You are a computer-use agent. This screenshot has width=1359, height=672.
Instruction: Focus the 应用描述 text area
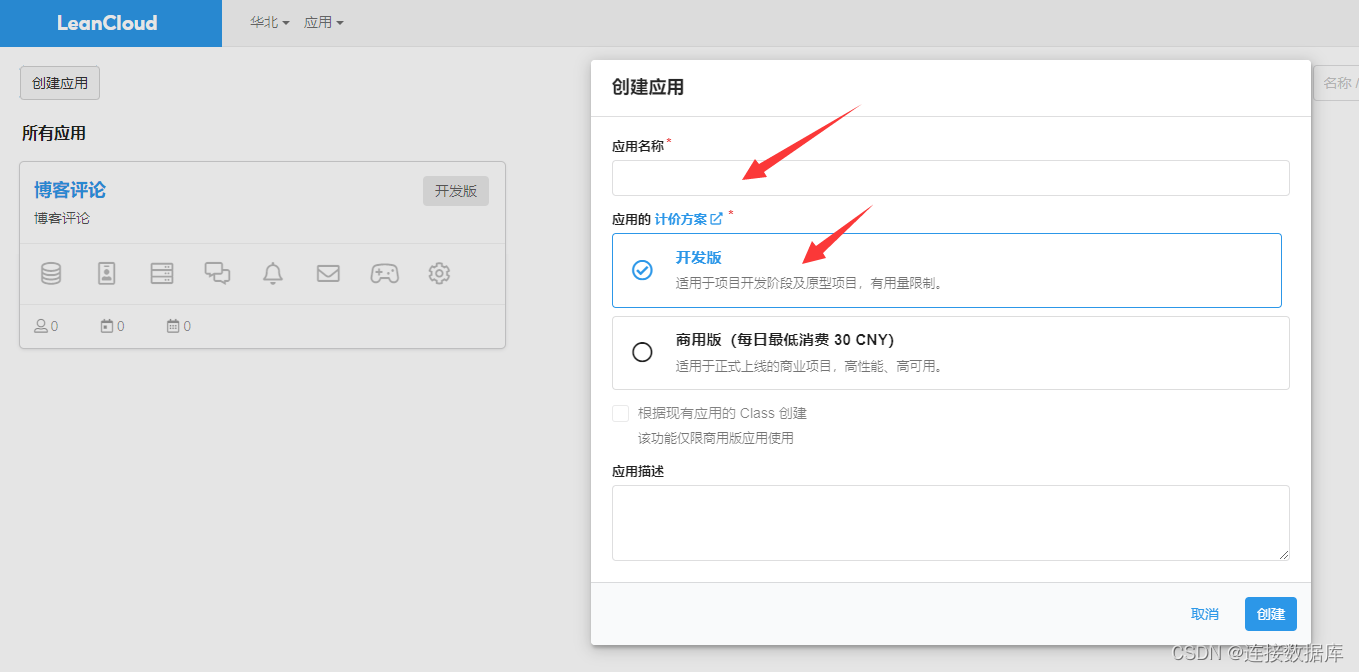[x=950, y=523]
